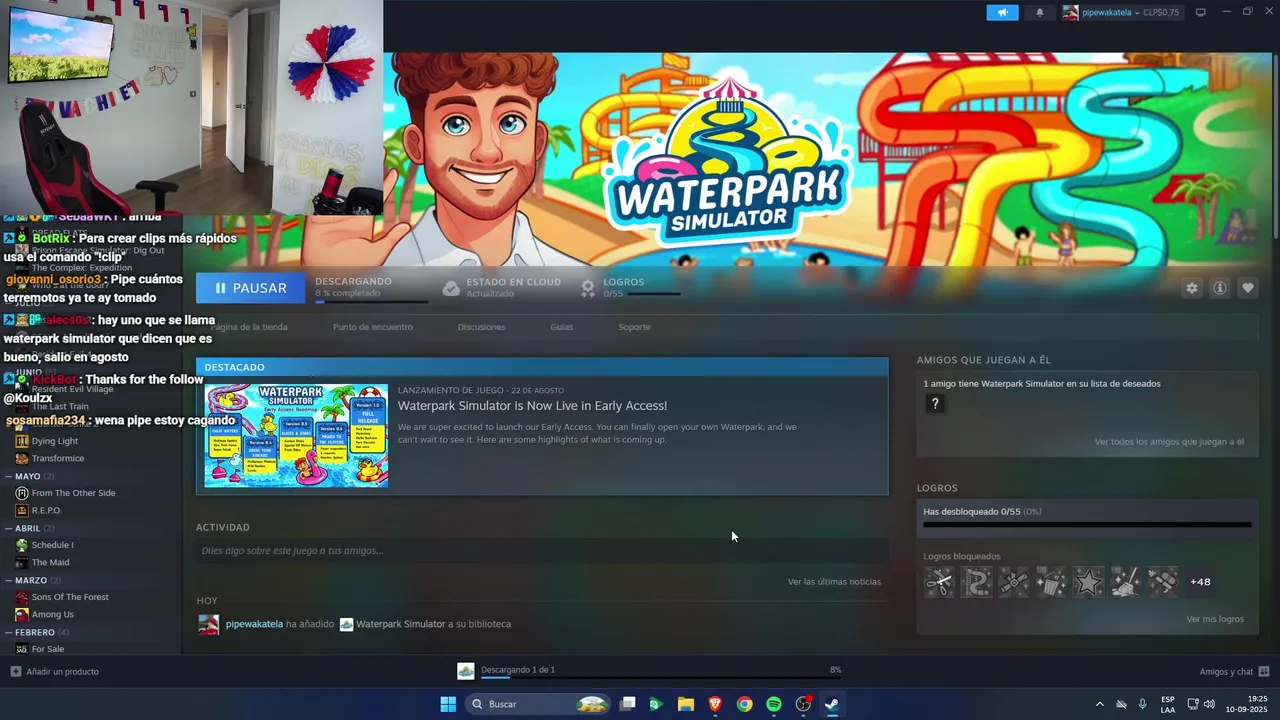The image size is (1280, 720).
Task: Select Sons Of The Forest in library
Action: click(70, 597)
